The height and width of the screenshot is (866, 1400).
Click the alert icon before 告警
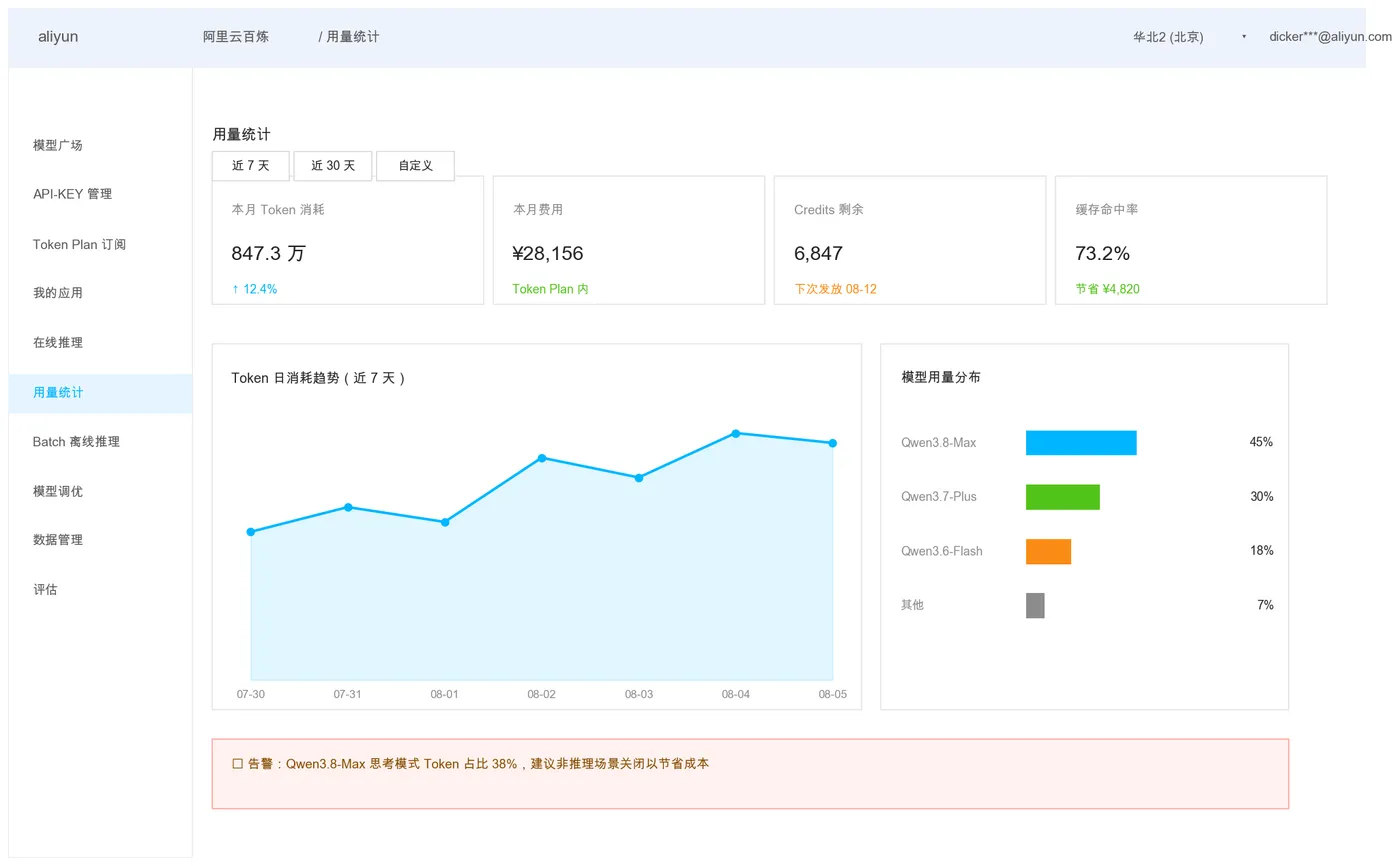(237, 764)
